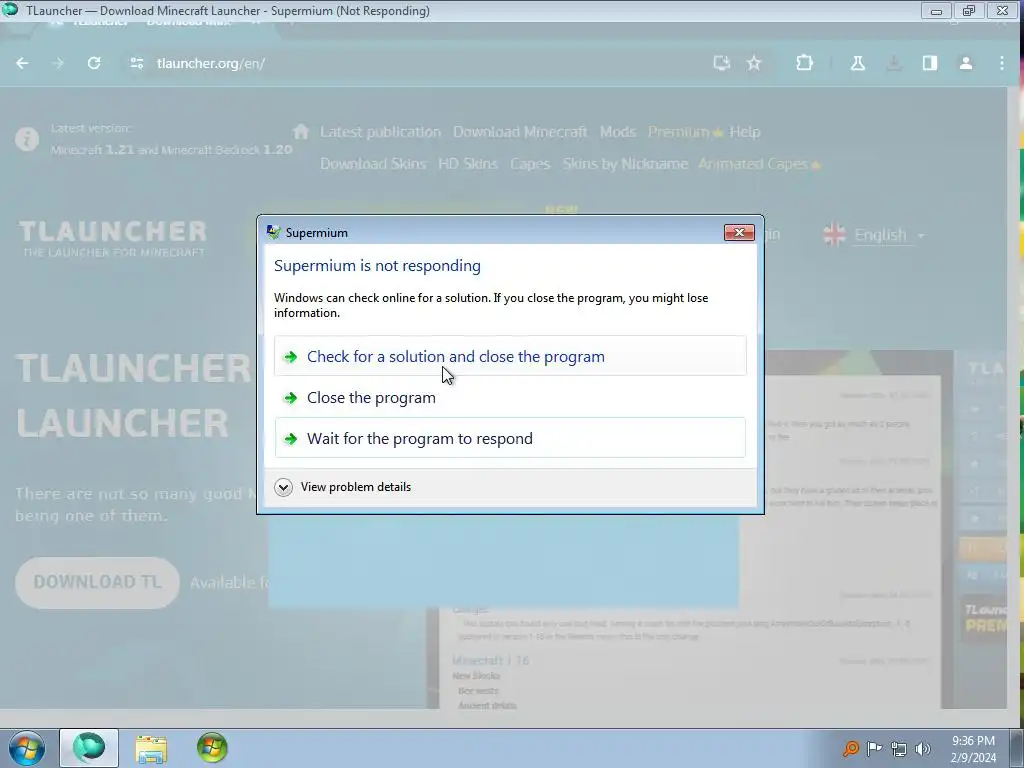The height and width of the screenshot is (768, 1024).
Task: Open site information icon beside URL
Action: click(136, 63)
